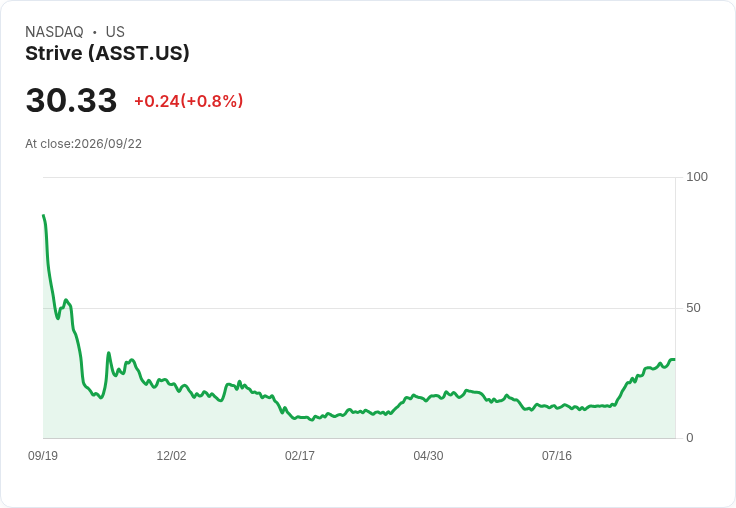Click the 30.33 current price
Image resolution: width=736 pixels, height=508 pixels.
pyautogui.click(x=71, y=100)
